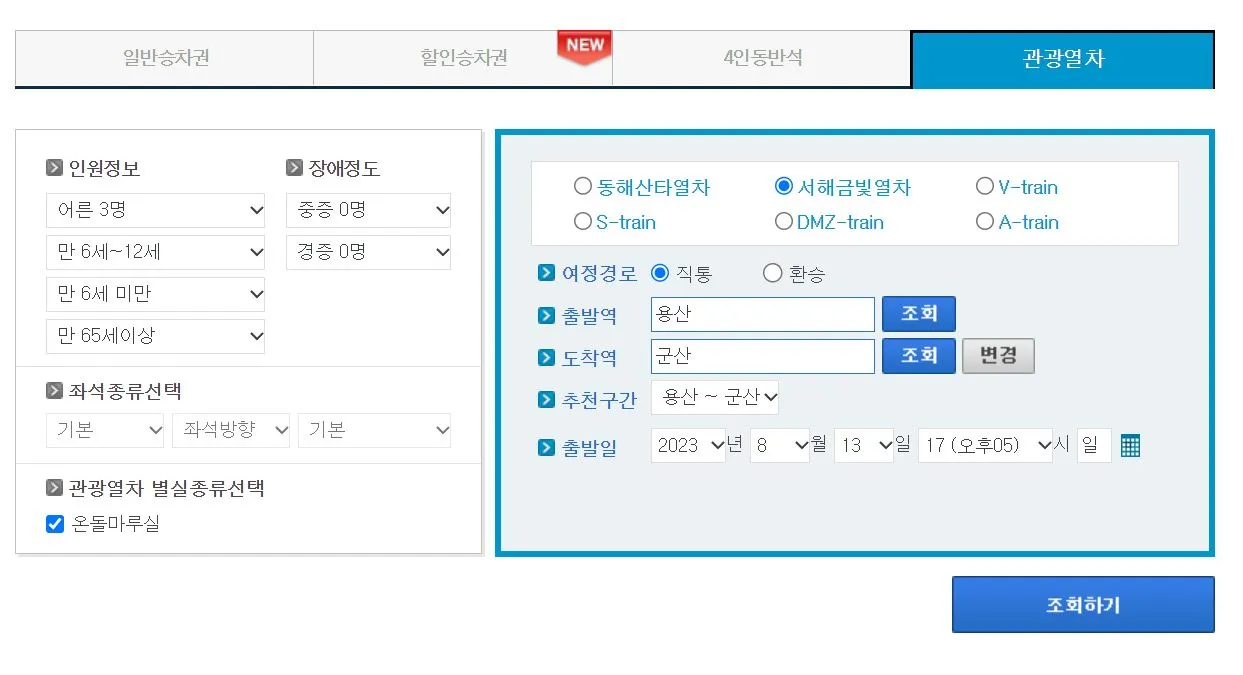The height and width of the screenshot is (675, 1243).
Task: Open the departure hour dropdown showing 오후05
Action: click(985, 445)
